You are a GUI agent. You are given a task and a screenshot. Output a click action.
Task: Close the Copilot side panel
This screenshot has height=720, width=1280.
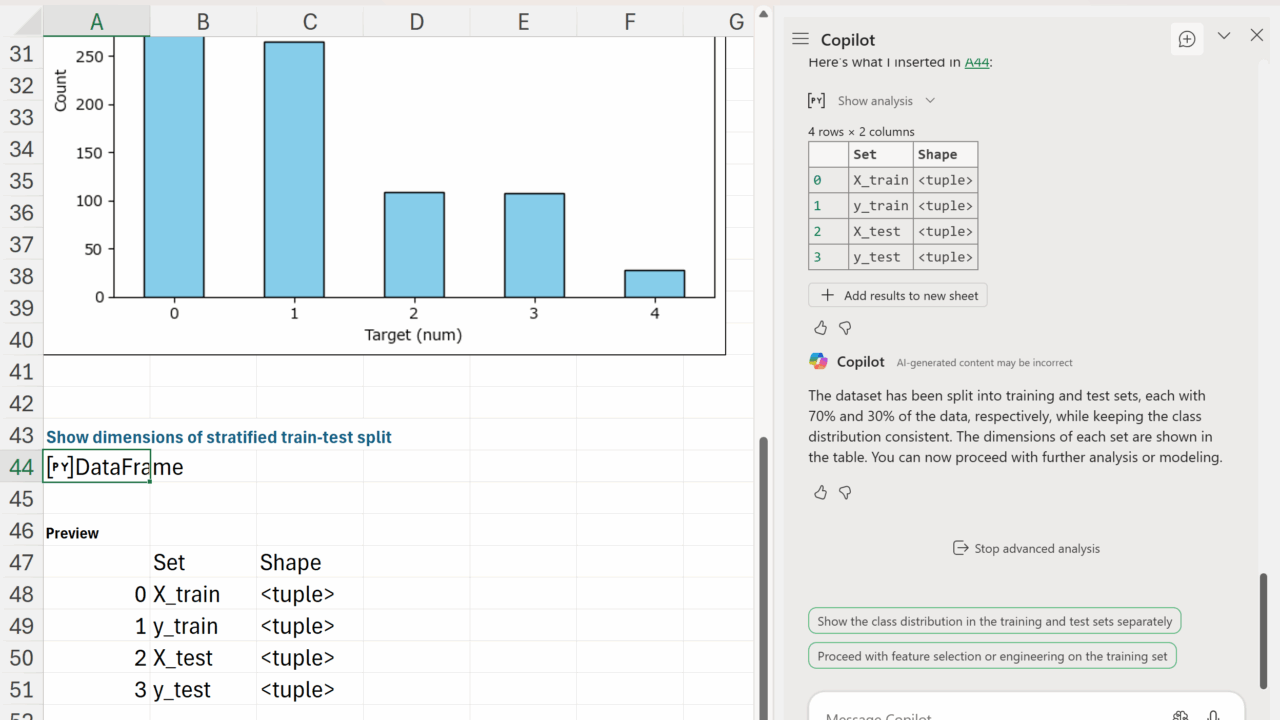(x=1257, y=36)
